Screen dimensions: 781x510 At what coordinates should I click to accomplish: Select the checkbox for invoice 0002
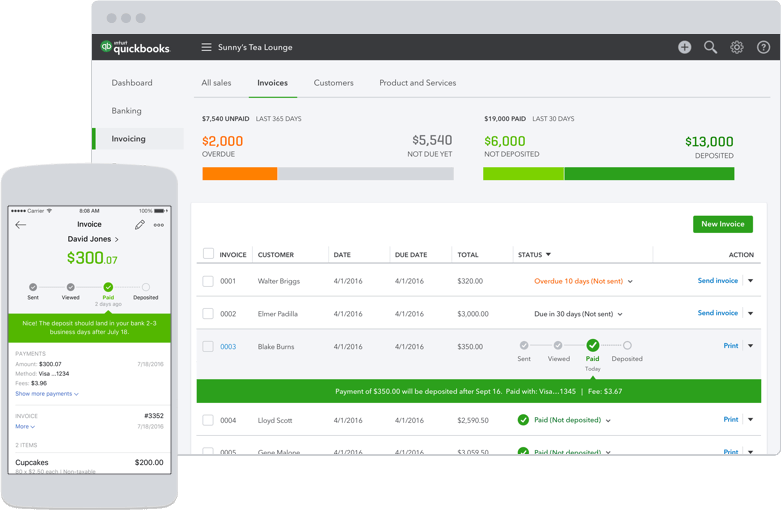(x=208, y=314)
